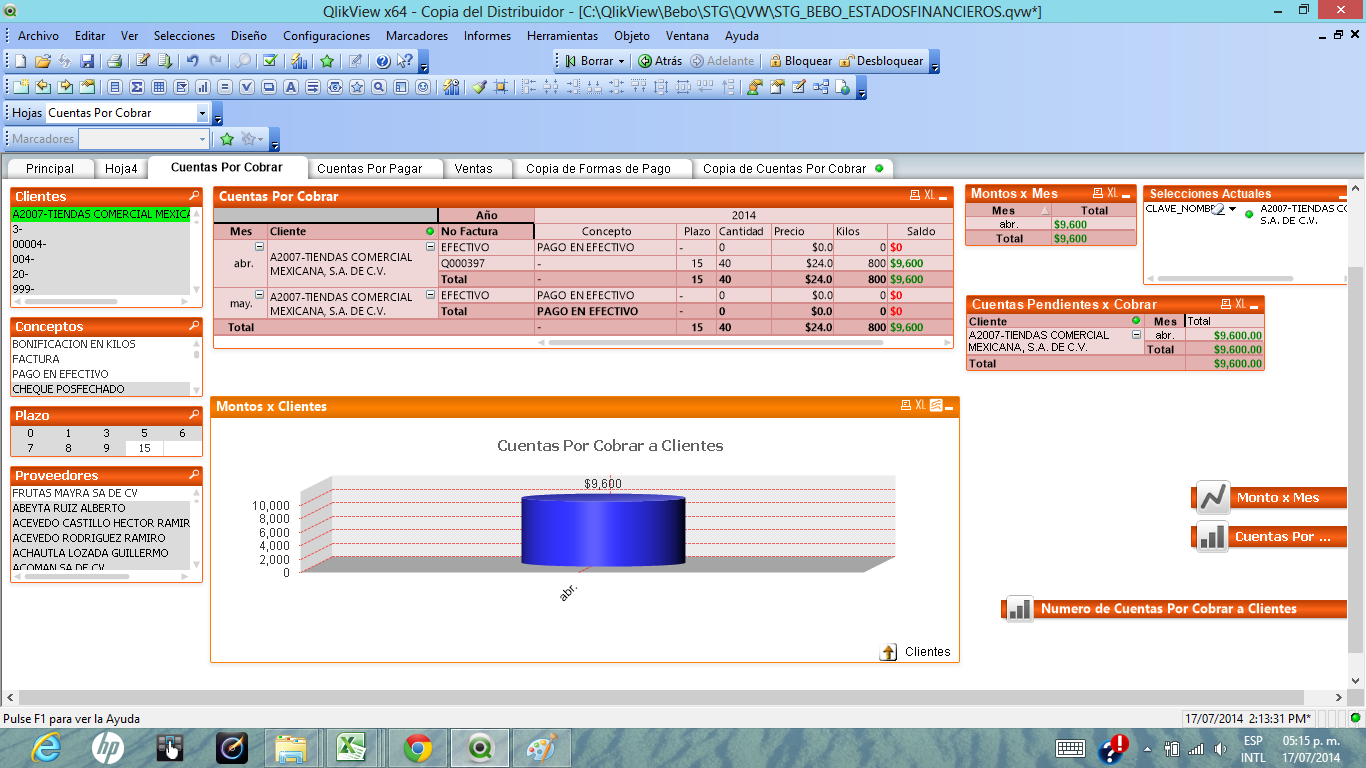1366x768 pixels.
Task: Click Numero de Cuentas Por Cobrar a Clientes button
Action: point(1174,609)
